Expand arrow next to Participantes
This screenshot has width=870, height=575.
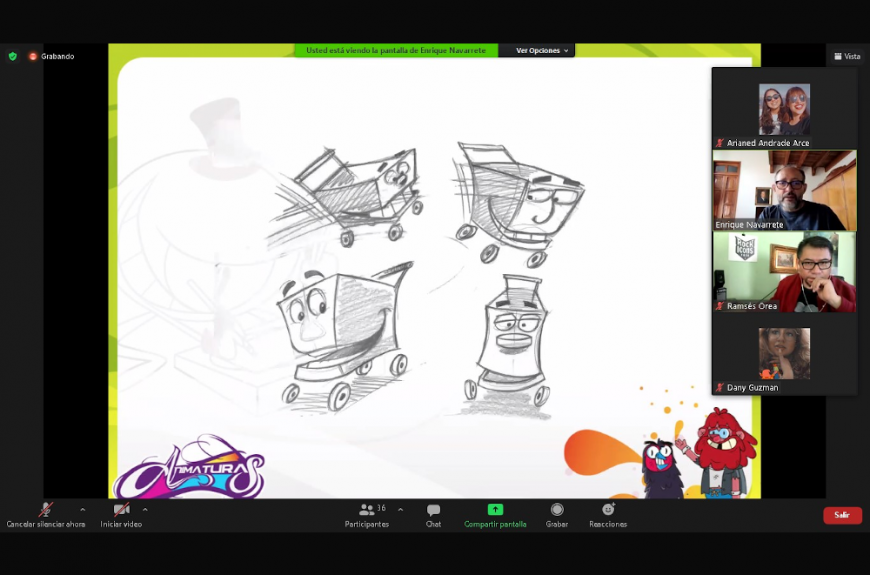(400, 509)
